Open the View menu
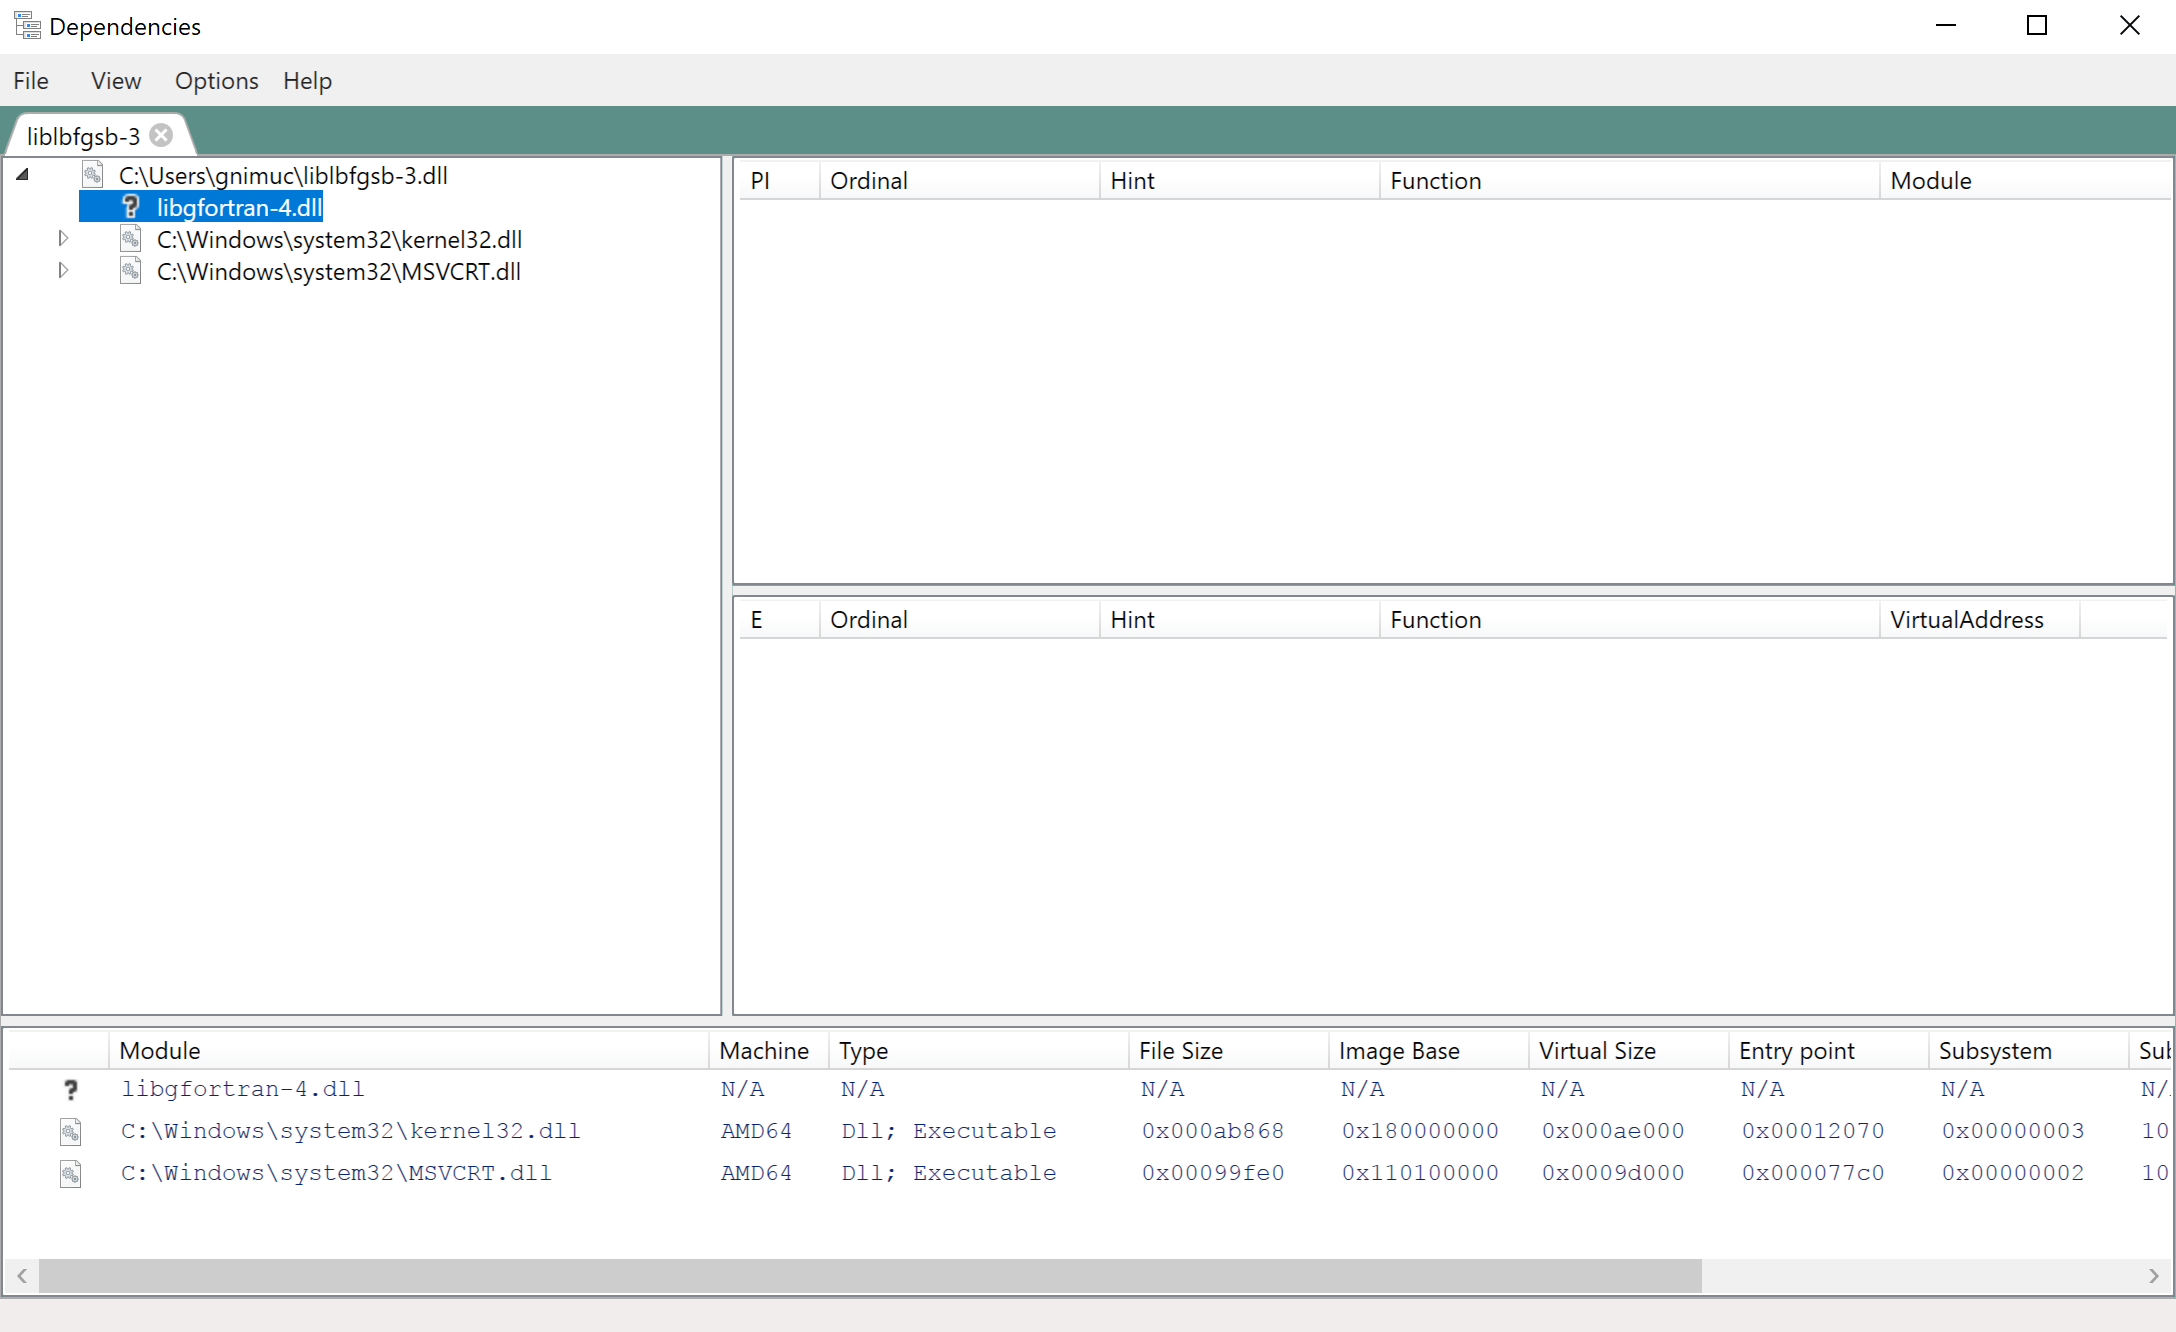The image size is (2176, 1332). click(116, 81)
